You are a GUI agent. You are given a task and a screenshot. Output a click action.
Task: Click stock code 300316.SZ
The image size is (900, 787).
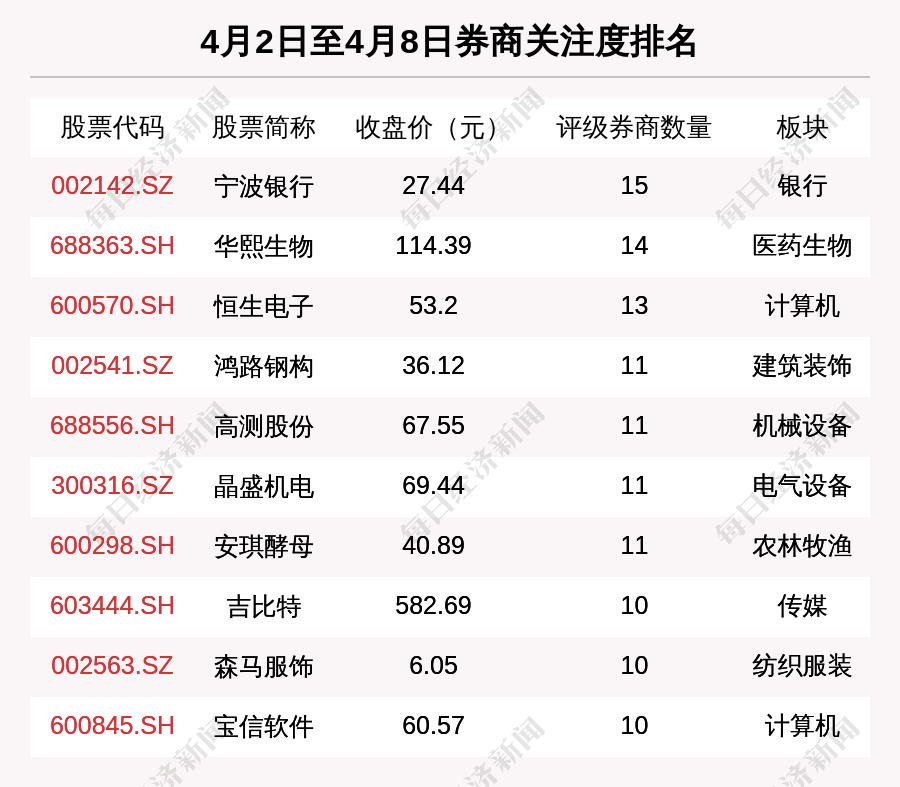[x=112, y=486]
